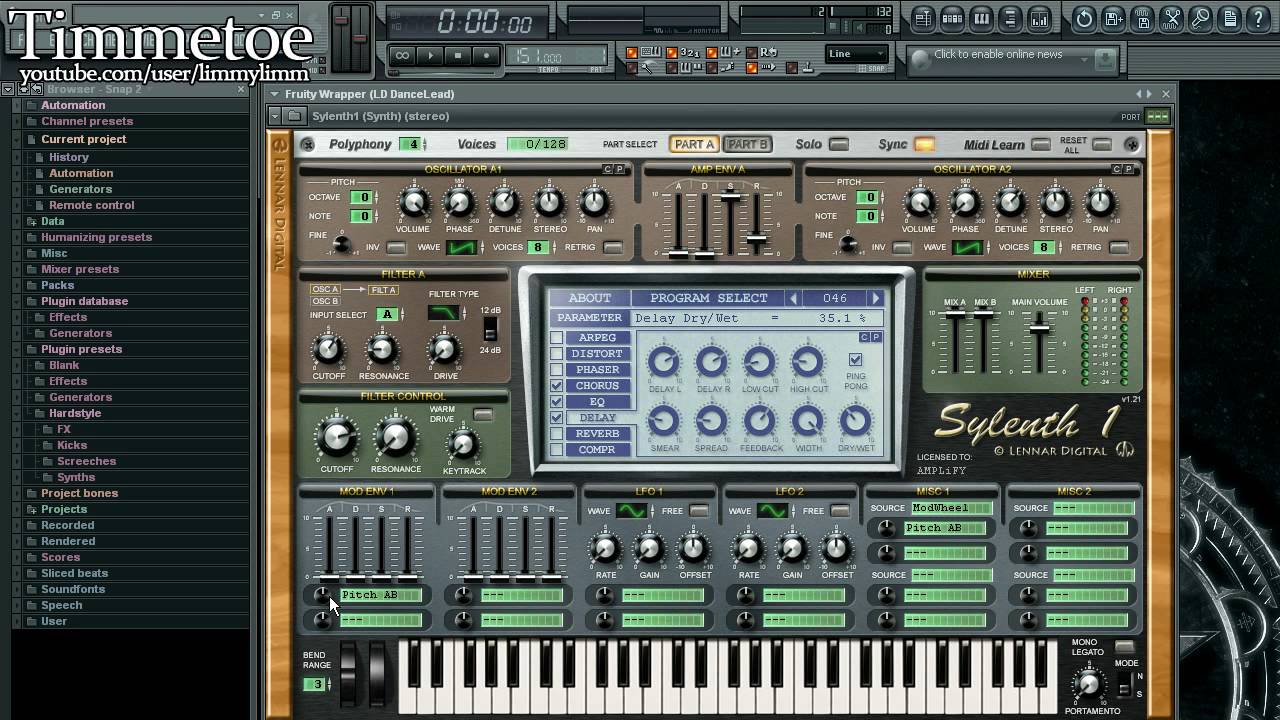Select the DELAY effect tab
The height and width of the screenshot is (720, 1280).
598,418
